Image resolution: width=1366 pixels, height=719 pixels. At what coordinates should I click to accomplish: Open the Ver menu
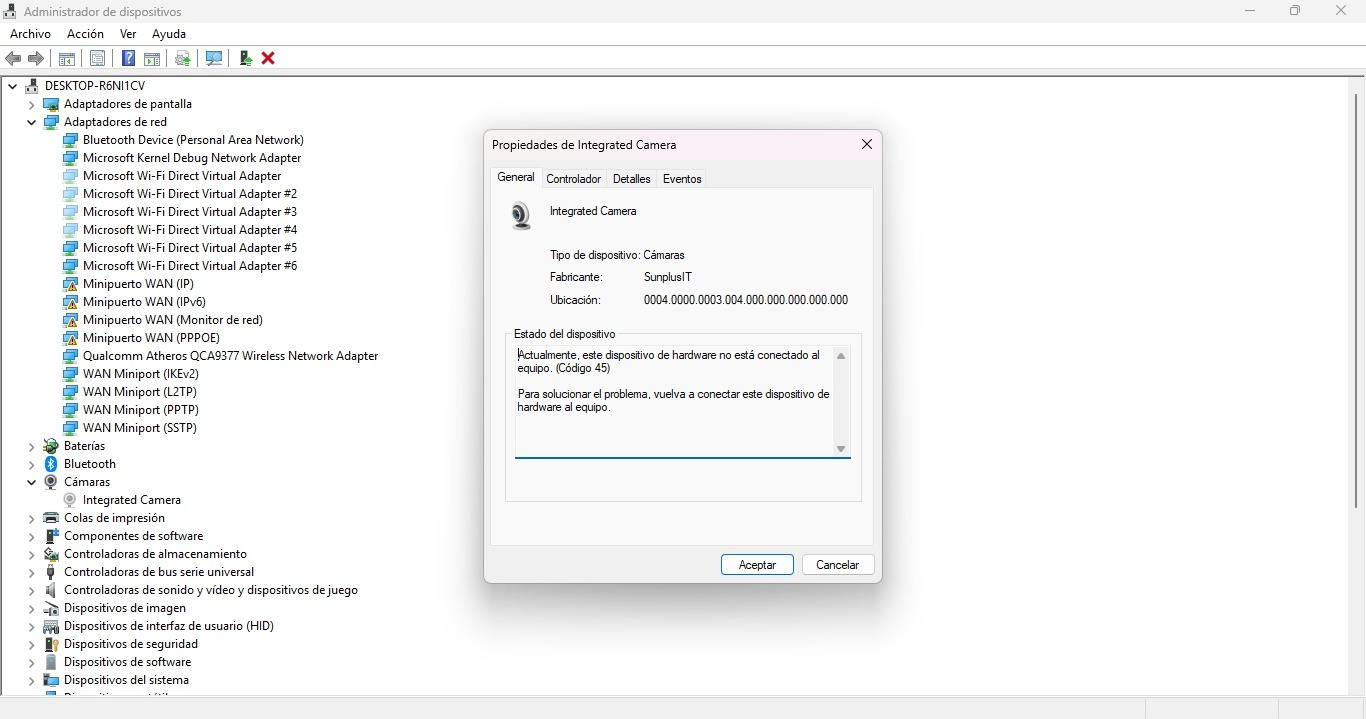128,34
